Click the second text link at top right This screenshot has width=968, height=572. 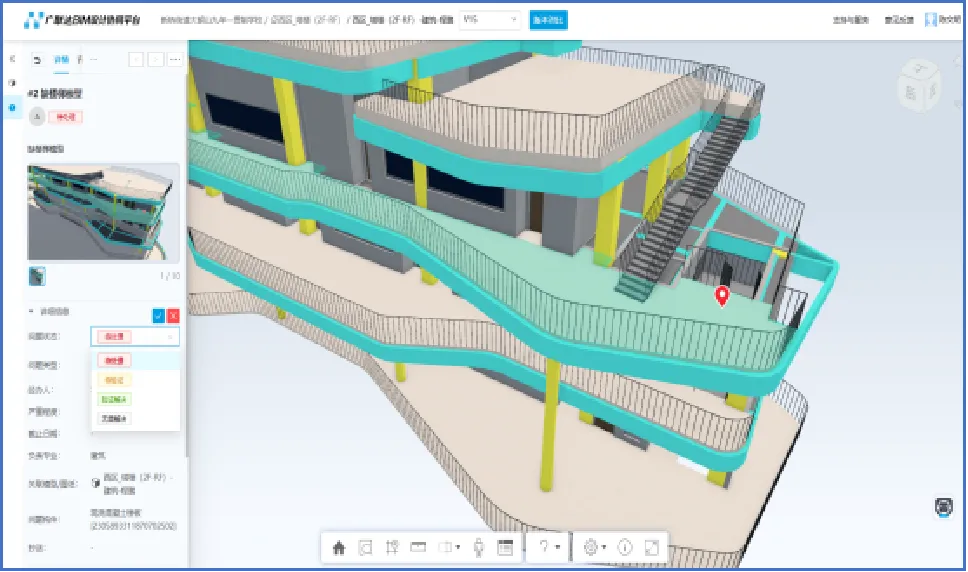point(899,20)
